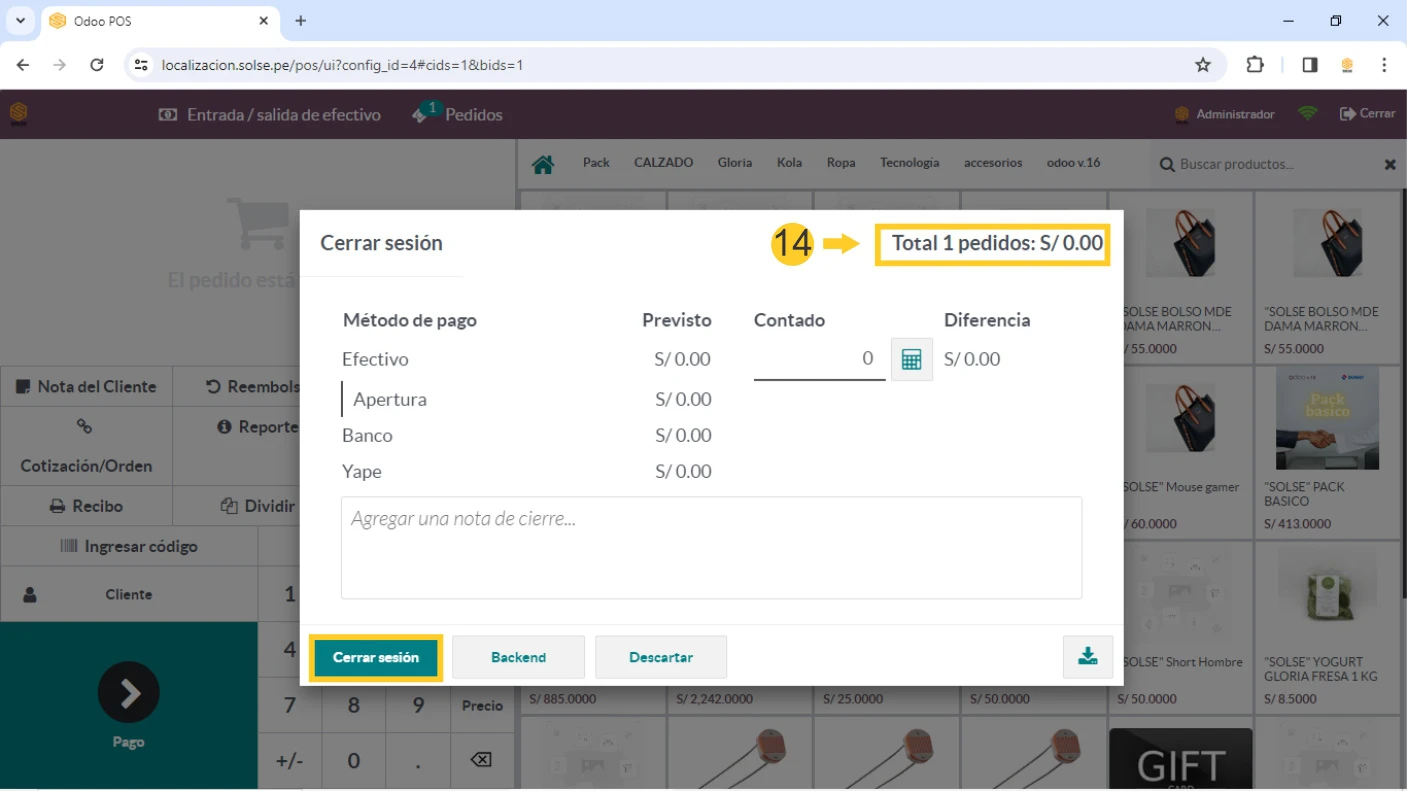
Task: Clear the product search with the X icon
Action: point(1389,164)
